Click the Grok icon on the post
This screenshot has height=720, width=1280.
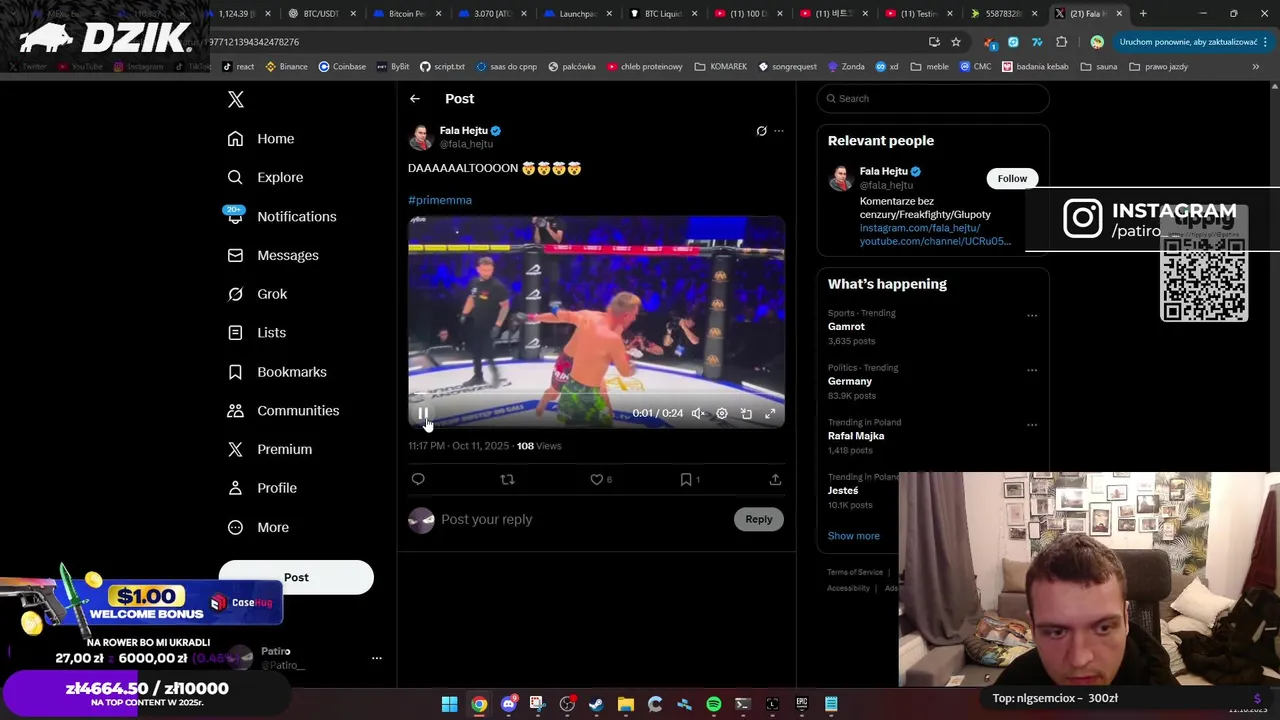pos(761,131)
